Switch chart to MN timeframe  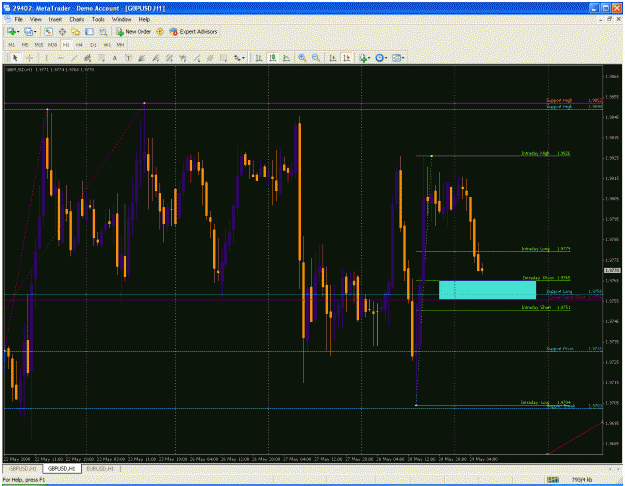coord(120,45)
